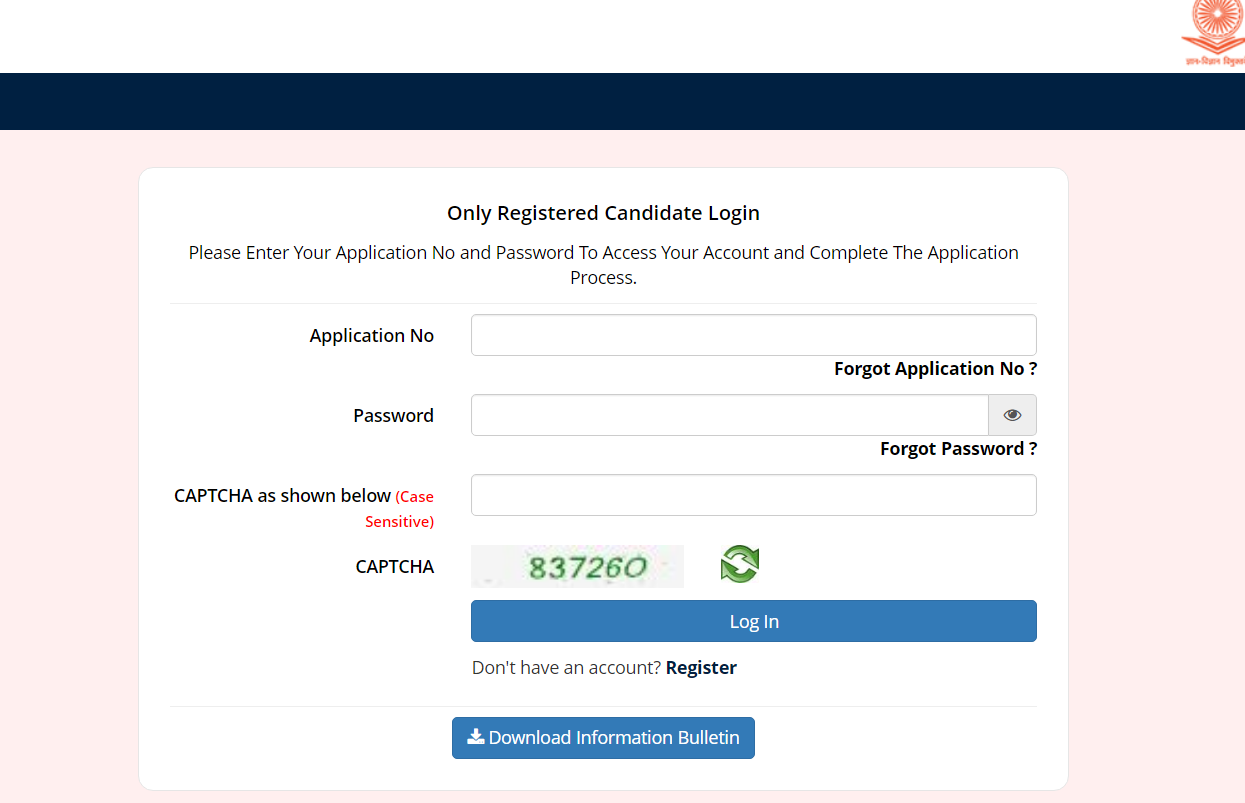The image size is (1245, 803).
Task: Open the Register link
Action: pyautogui.click(x=701, y=667)
